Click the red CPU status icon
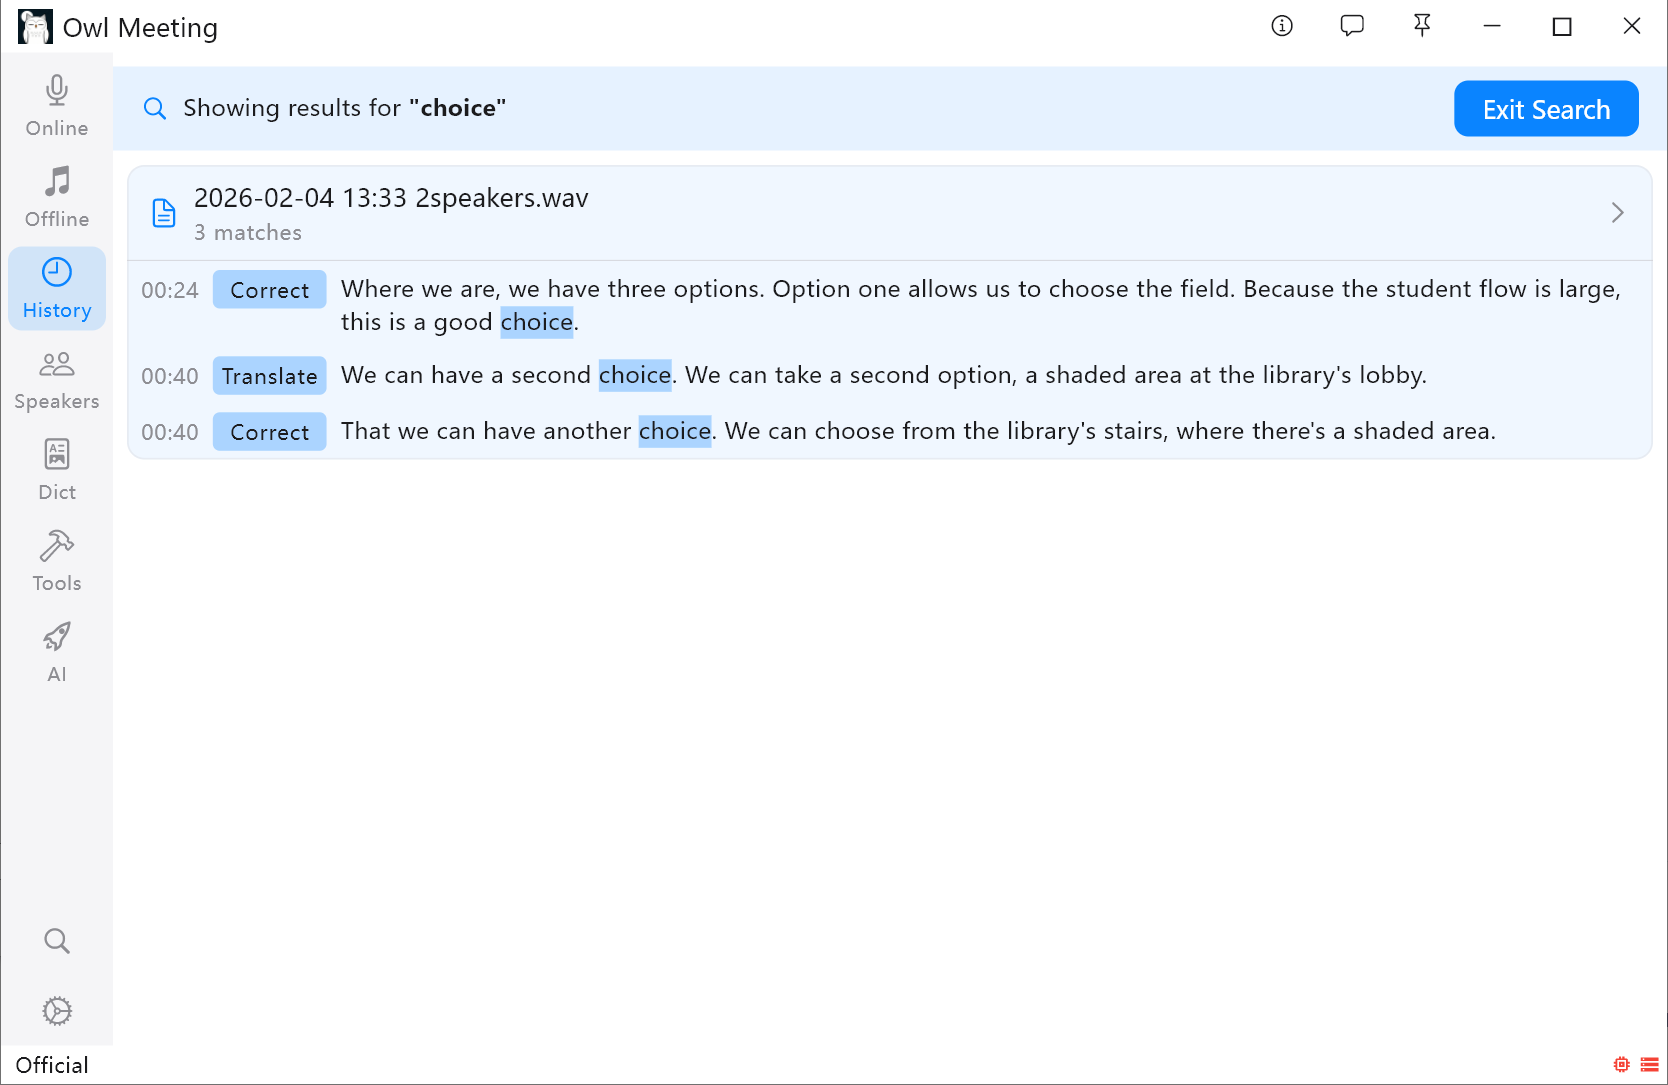 1621,1064
